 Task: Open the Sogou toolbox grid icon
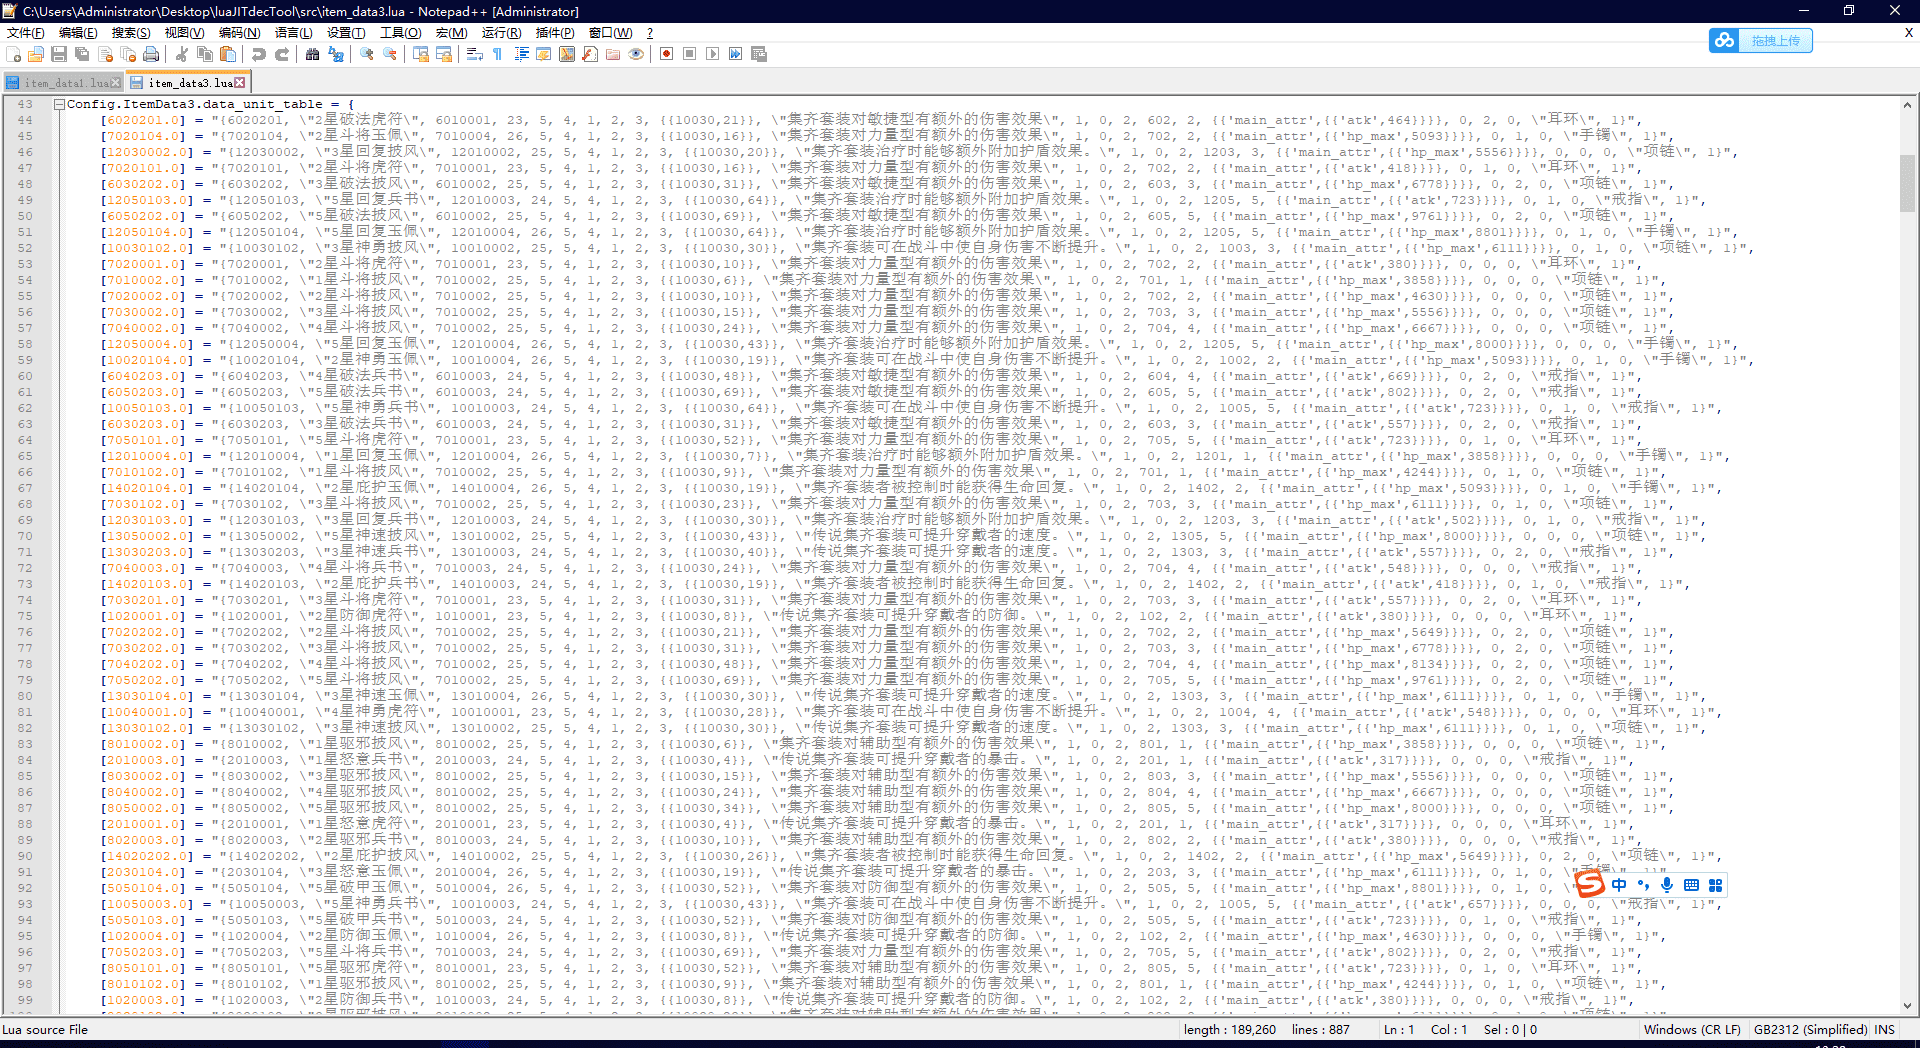click(x=1715, y=885)
